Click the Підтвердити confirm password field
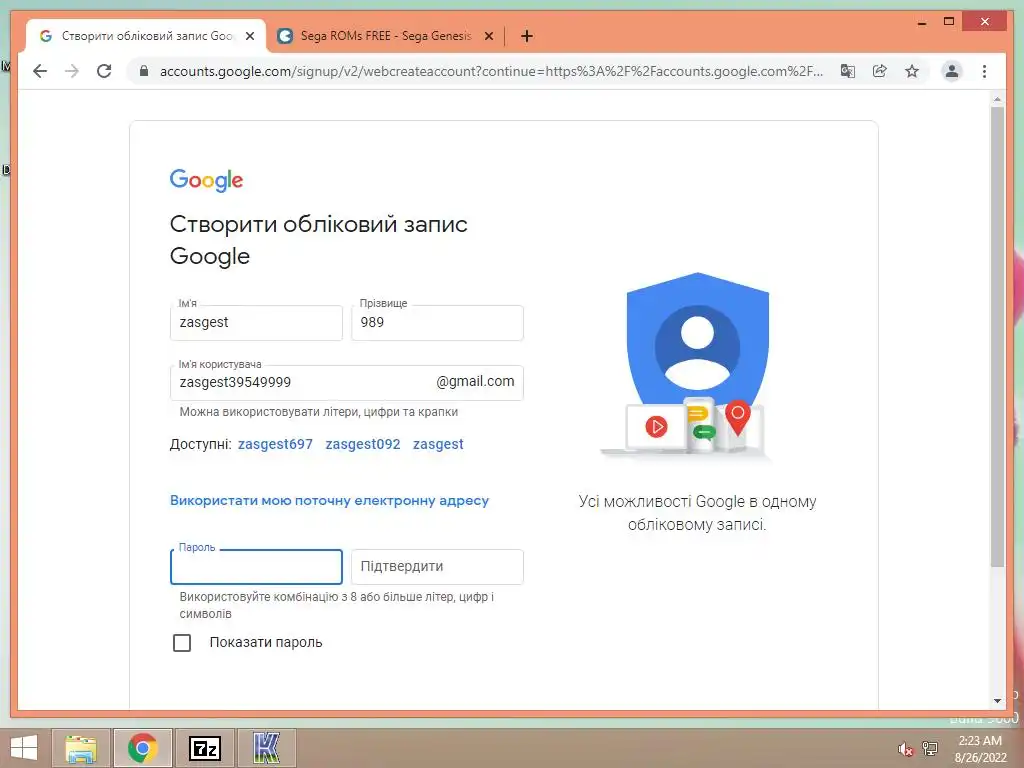This screenshot has width=1024, height=768. pyautogui.click(x=437, y=567)
